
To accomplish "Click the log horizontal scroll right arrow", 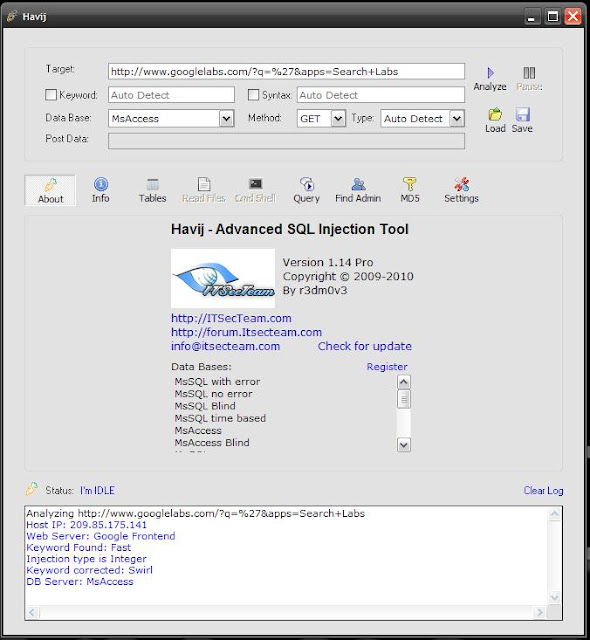I will [540, 612].
